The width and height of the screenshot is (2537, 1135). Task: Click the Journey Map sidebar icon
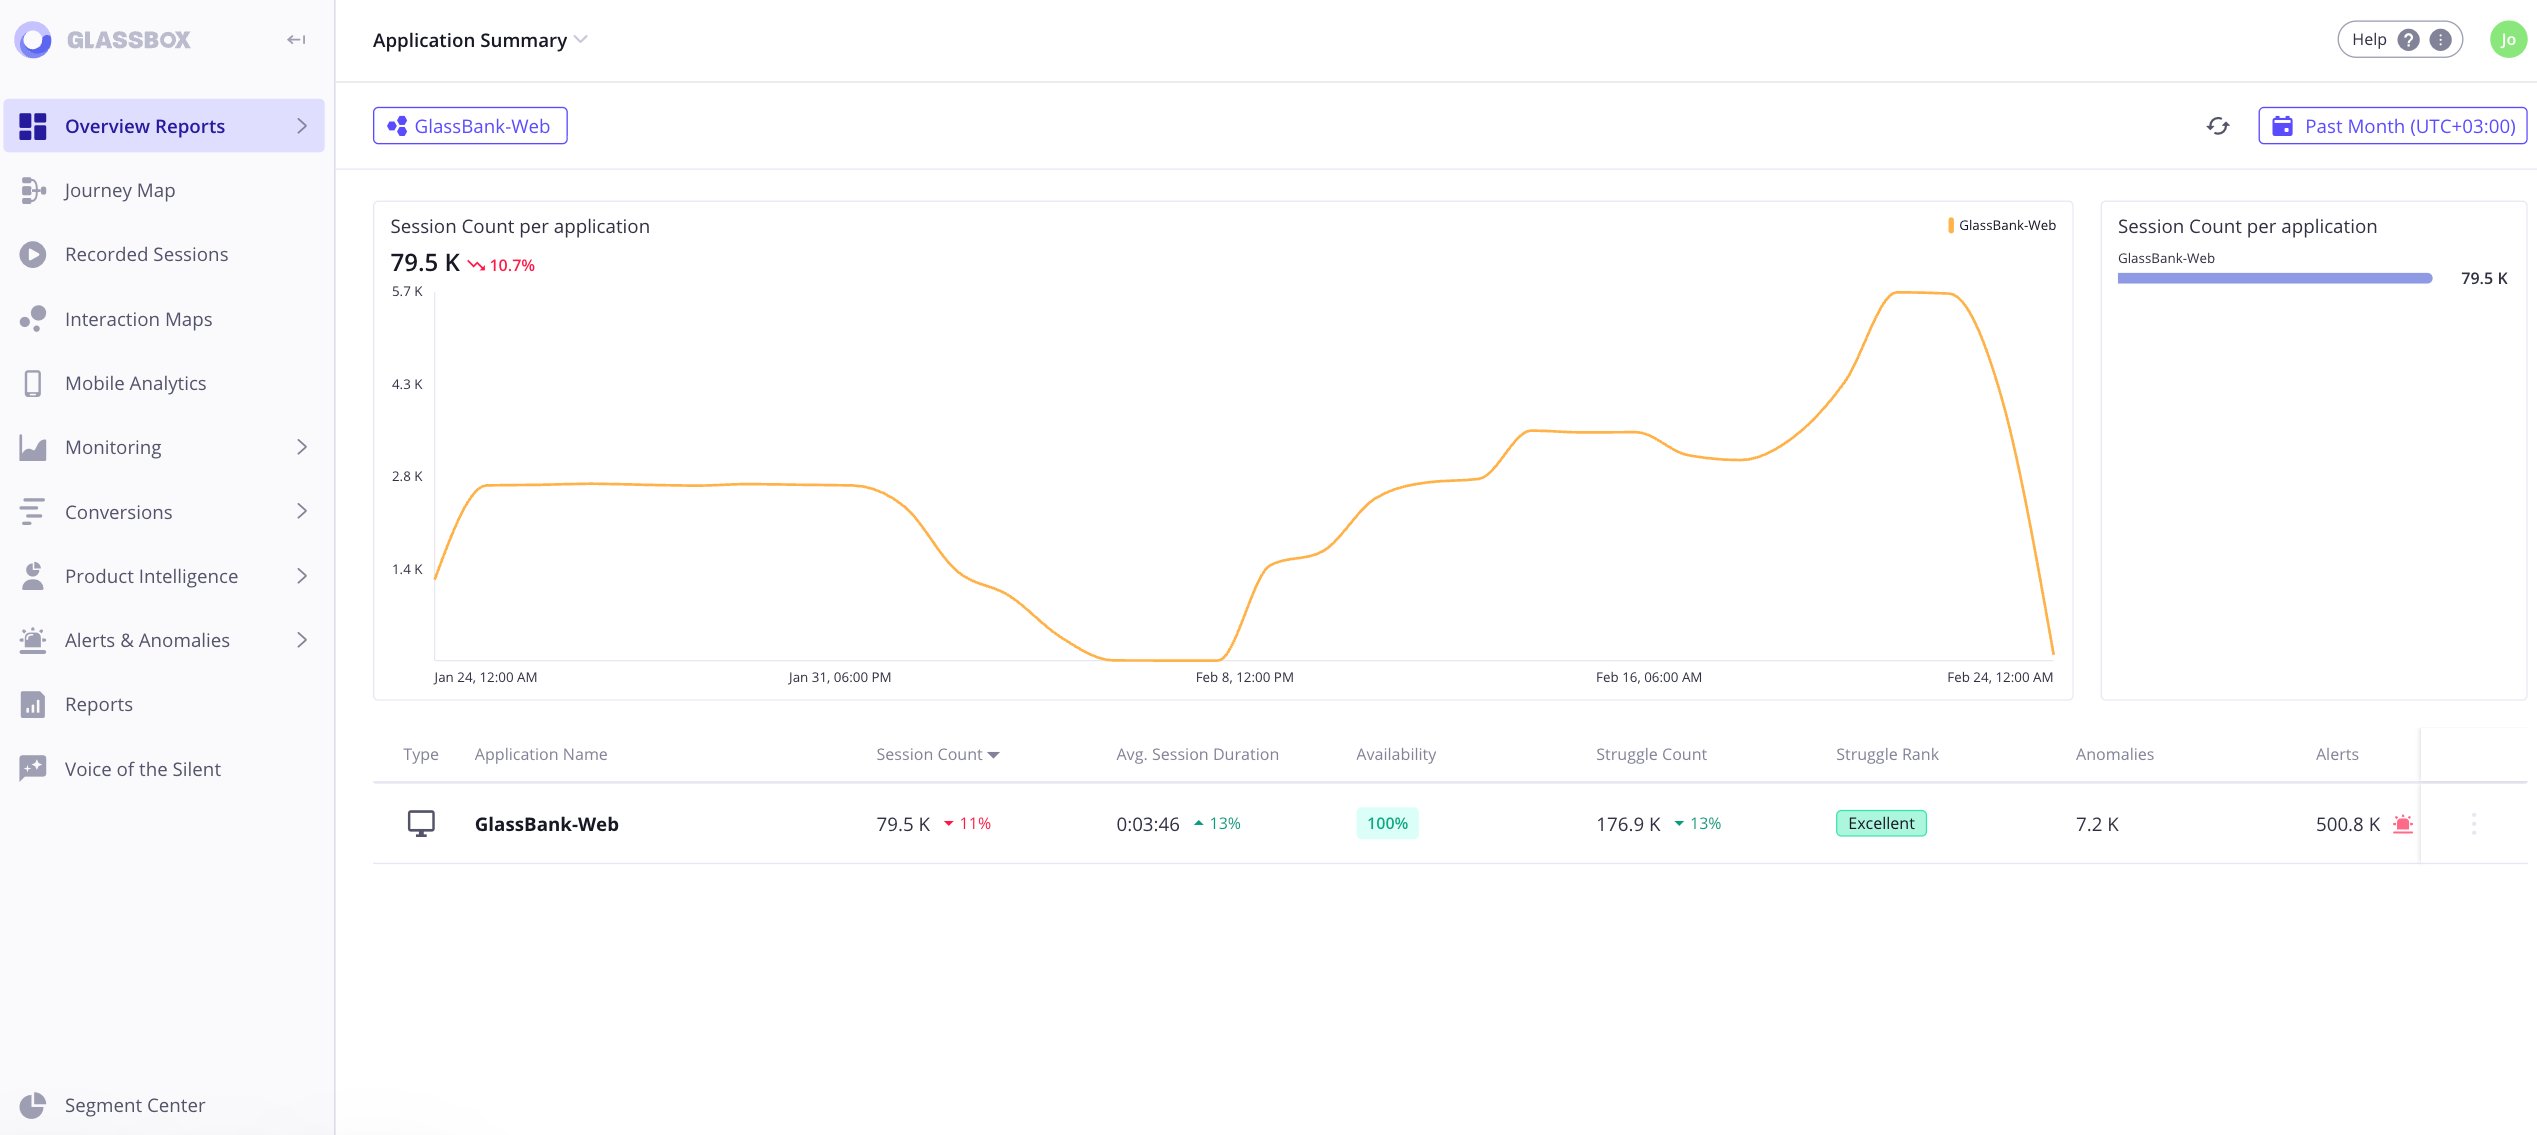[33, 190]
